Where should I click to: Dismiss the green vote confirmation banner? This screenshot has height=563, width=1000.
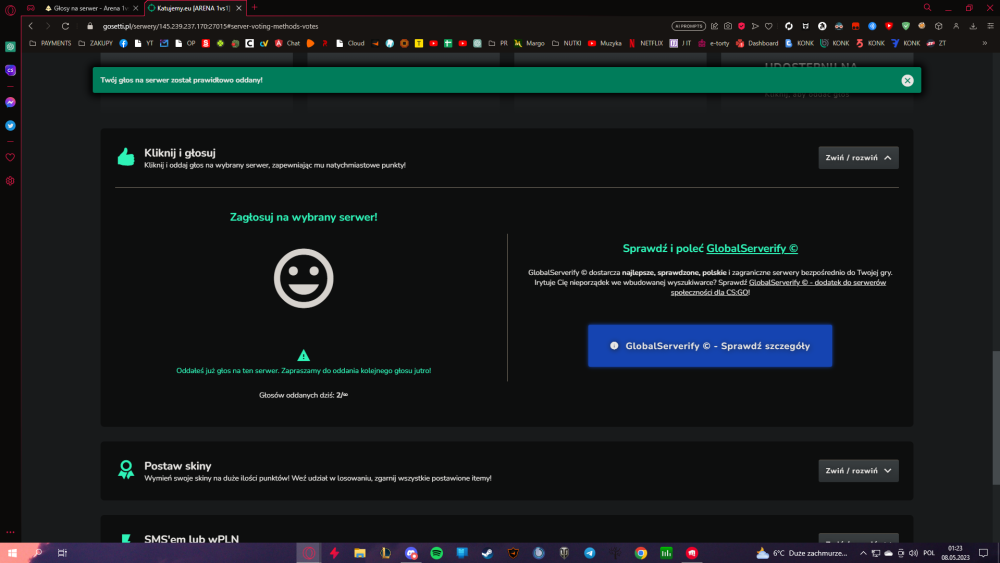point(907,80)
